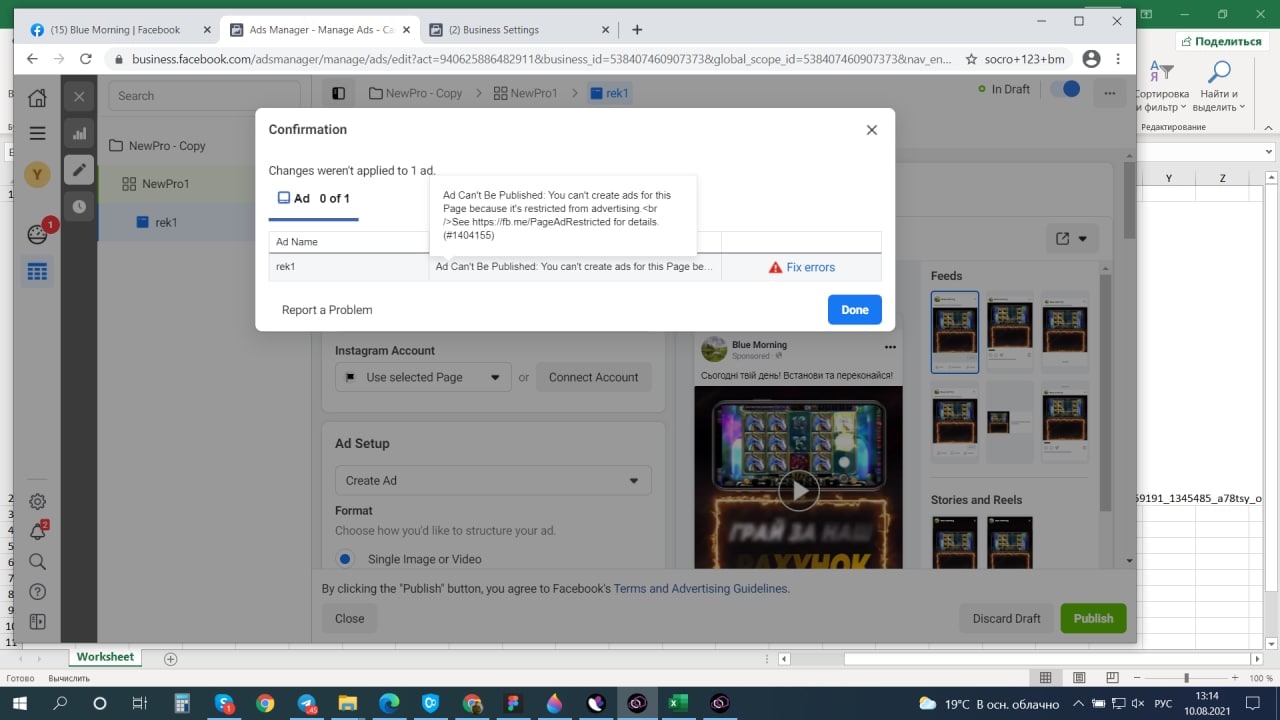The height and width of the screenshot is (720, 1280).
Task: Switch to the Blue Morning Facebook tab
Action: coord(118,30)
